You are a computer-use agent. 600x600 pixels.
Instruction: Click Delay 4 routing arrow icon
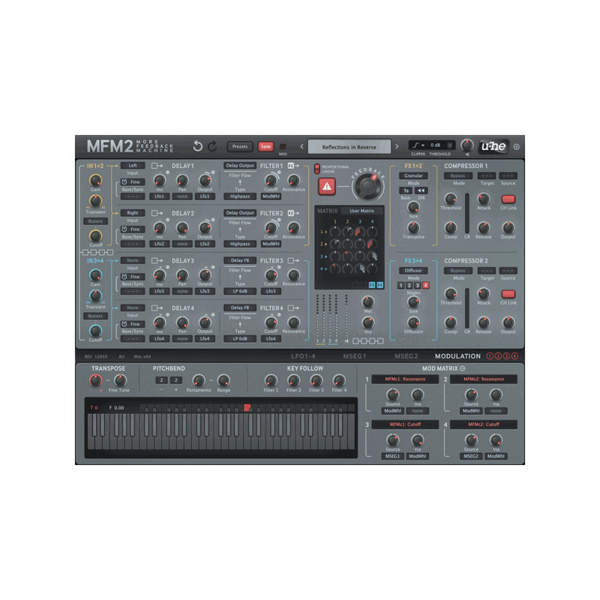157,308
